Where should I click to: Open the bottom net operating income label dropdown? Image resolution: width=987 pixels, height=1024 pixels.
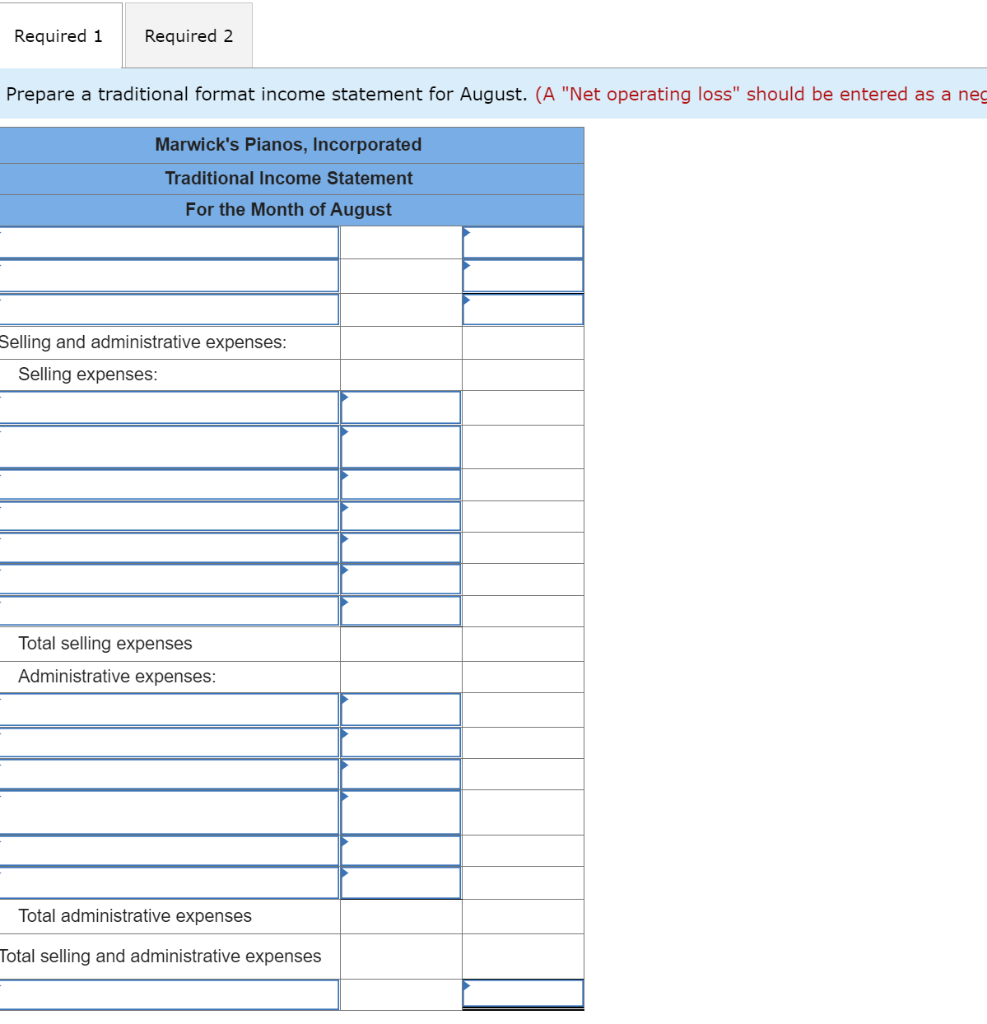pos(170,994)
